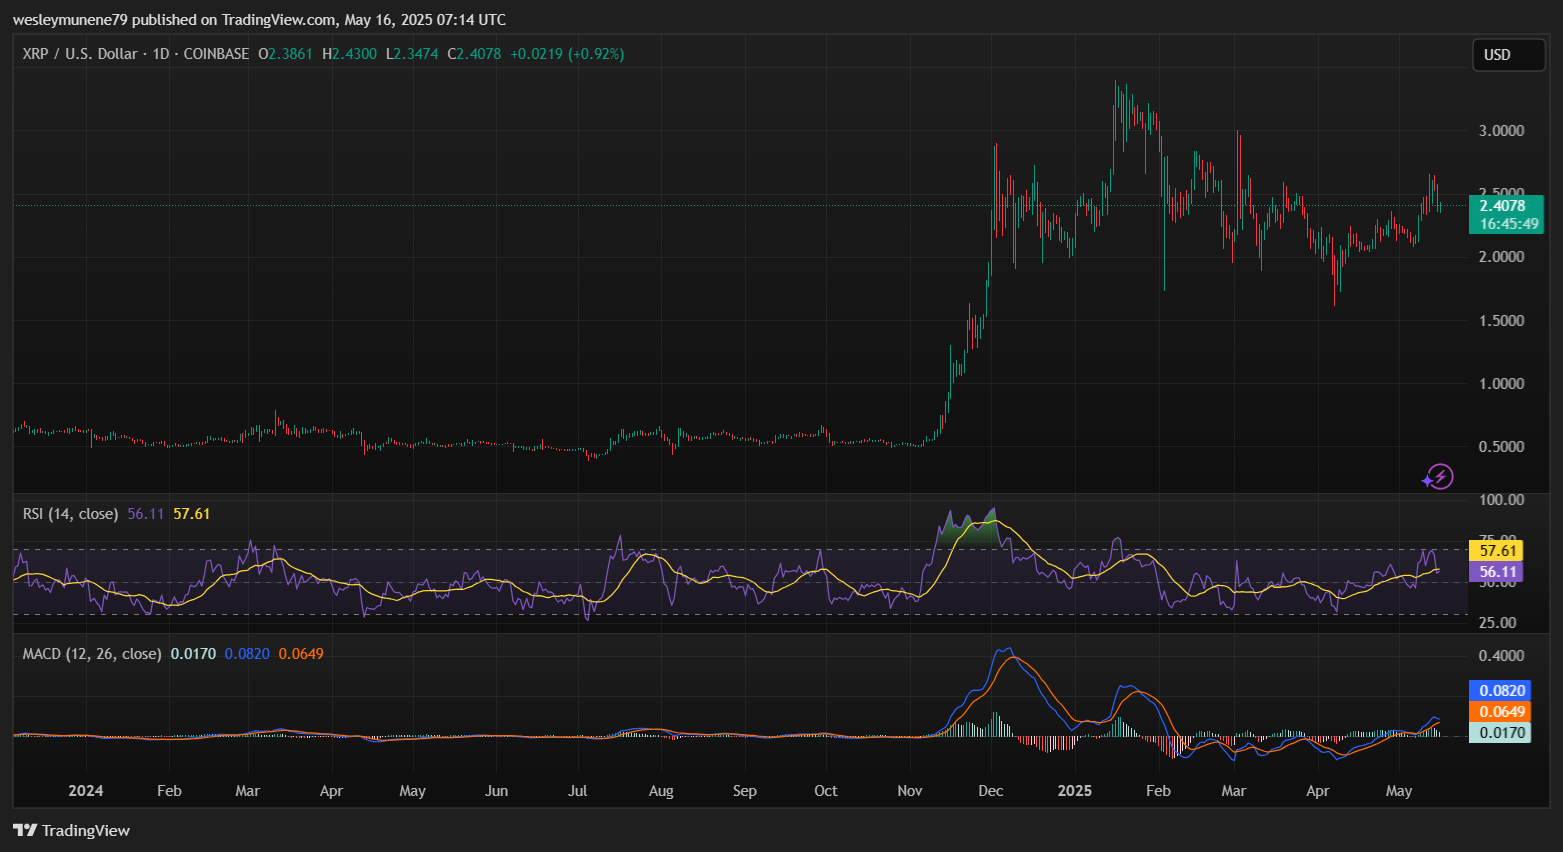Click the purple lightning bolt icon

pyautogui.click(x=1438, y=477)
